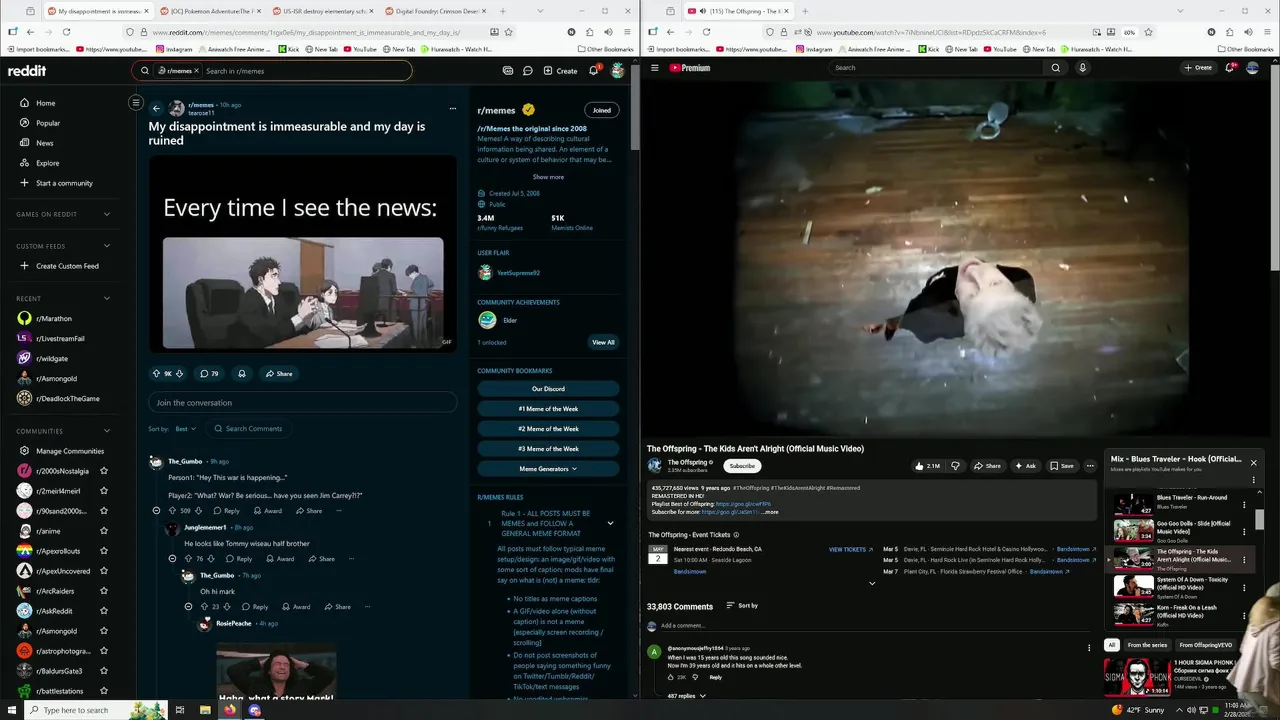Switch to US-ISR destroy elementary tab
This screenshot has width=1280, height=720.
coord(323,11)
